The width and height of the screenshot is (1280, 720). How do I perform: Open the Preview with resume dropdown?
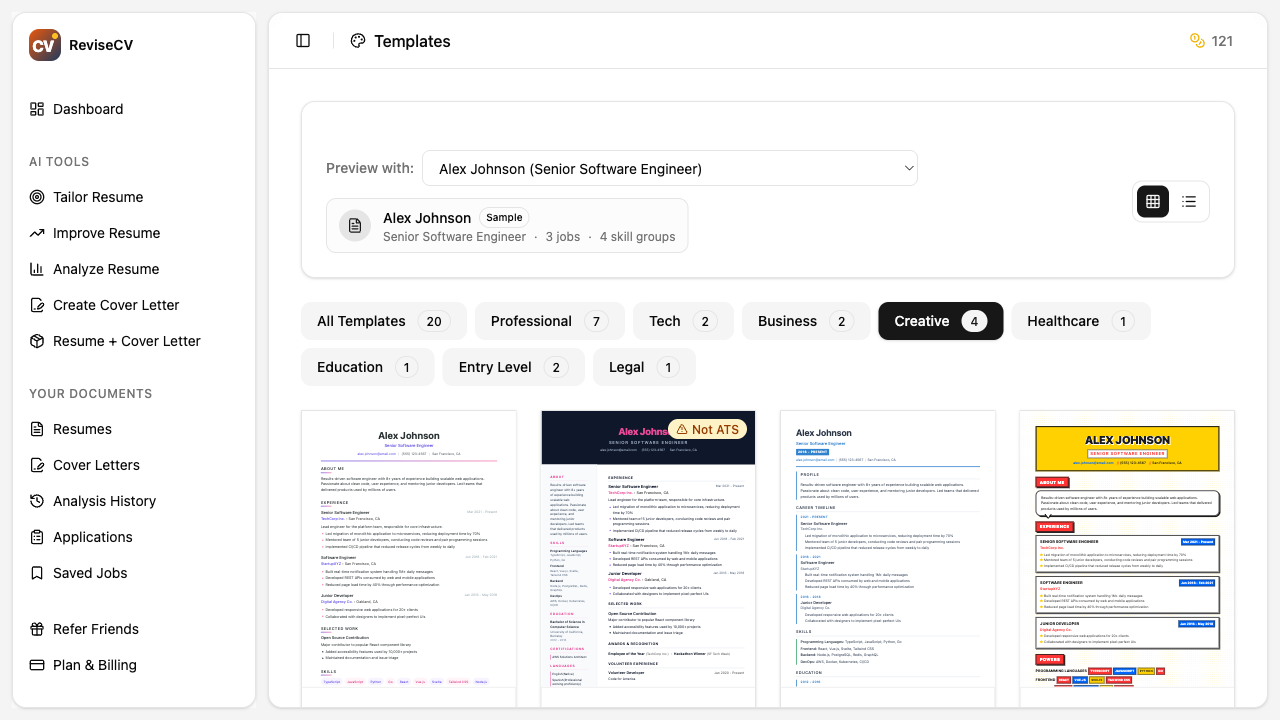[x=670, y=168]
